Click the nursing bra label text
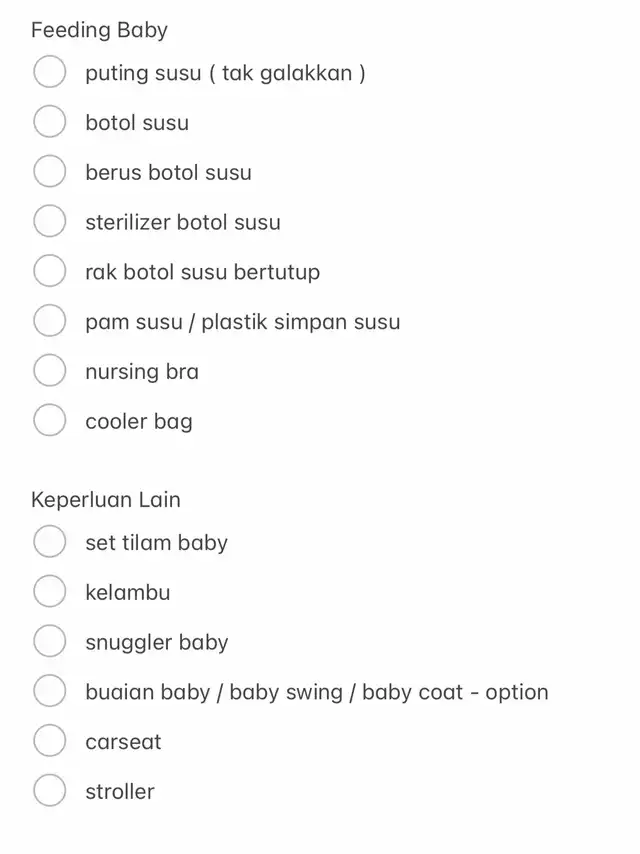The width and height of the screenshot is (640, 854). point(142,372)
